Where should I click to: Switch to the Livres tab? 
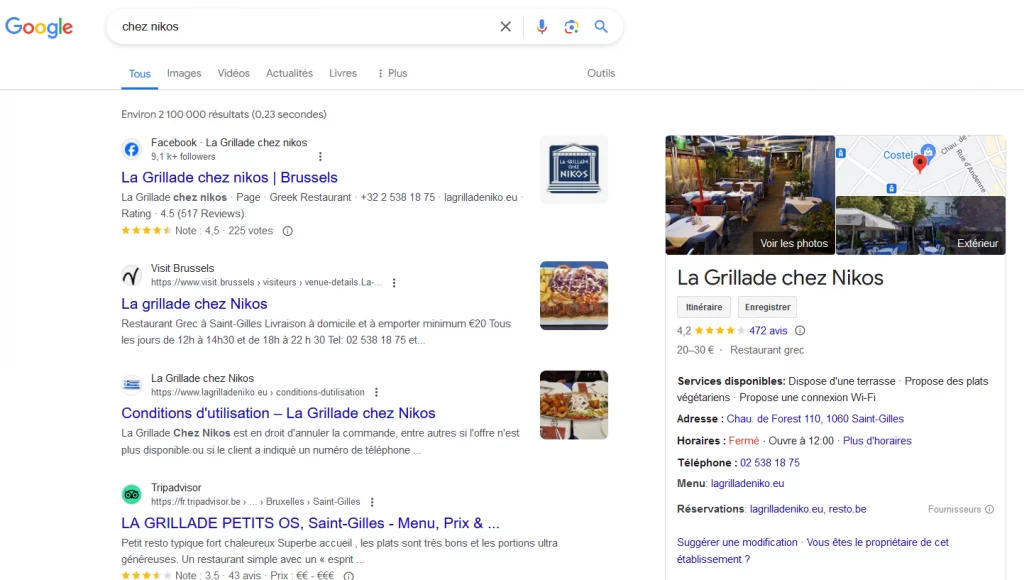coord(343,73)
